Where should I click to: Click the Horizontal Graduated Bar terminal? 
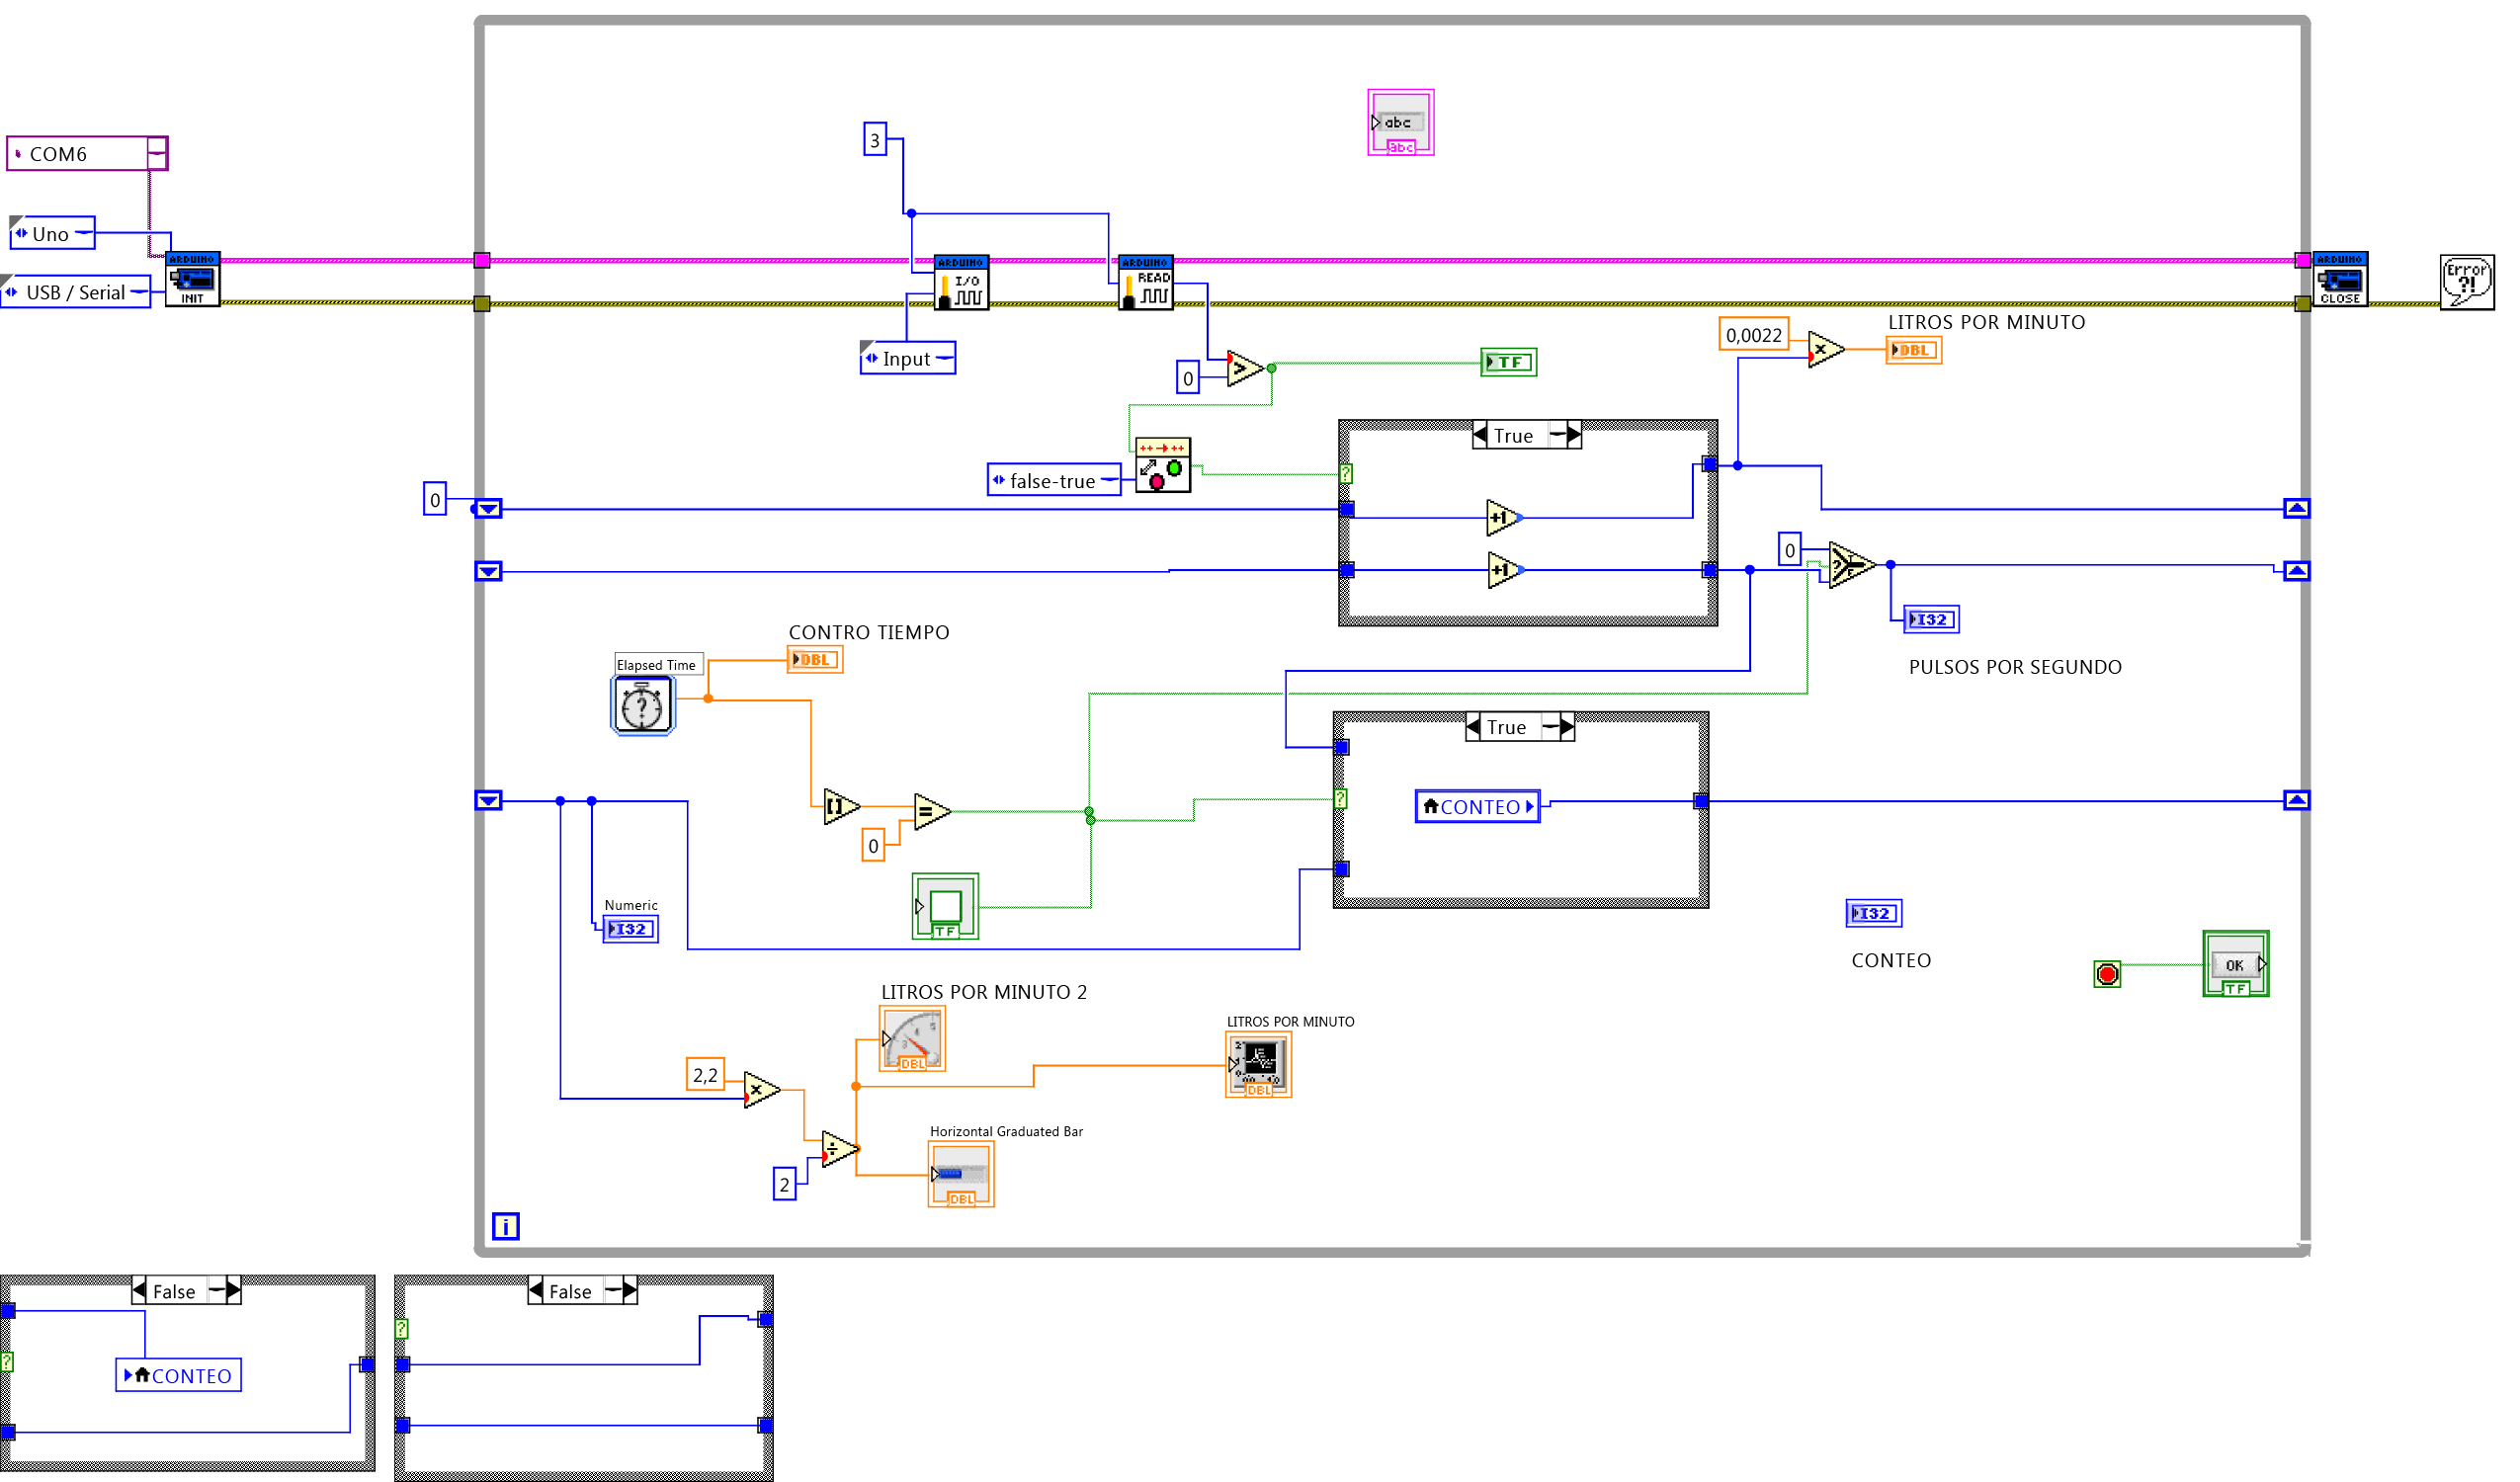click(x=961, y=1176)
